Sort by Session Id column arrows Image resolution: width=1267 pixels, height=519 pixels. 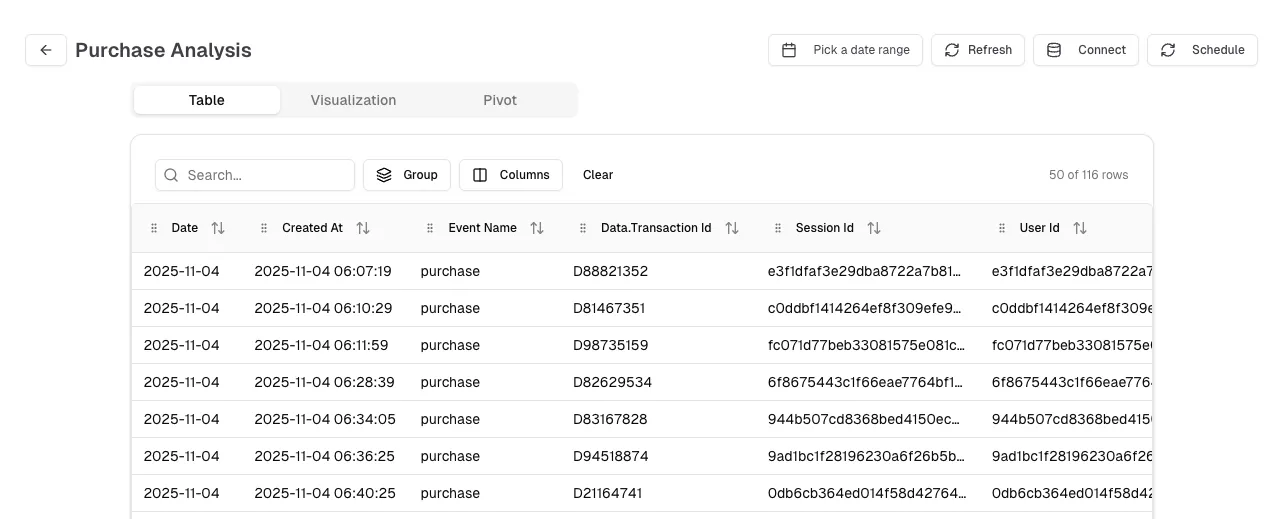(x=874, y=228)
